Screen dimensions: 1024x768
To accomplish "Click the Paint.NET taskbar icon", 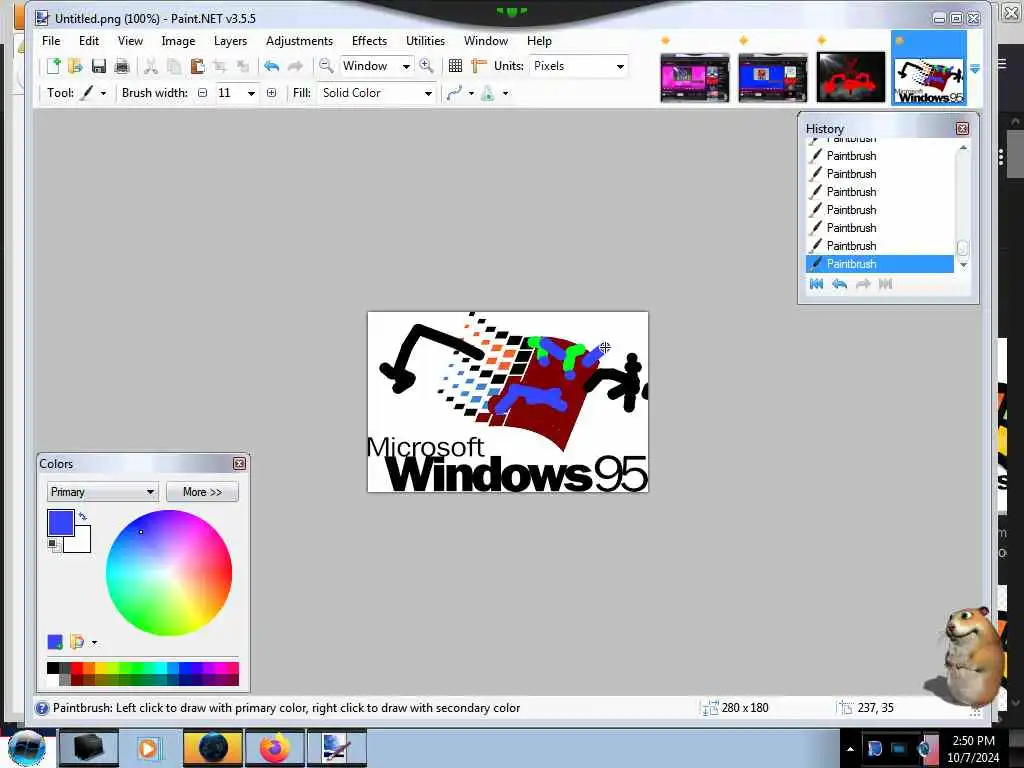I will (x=337, y=748).
